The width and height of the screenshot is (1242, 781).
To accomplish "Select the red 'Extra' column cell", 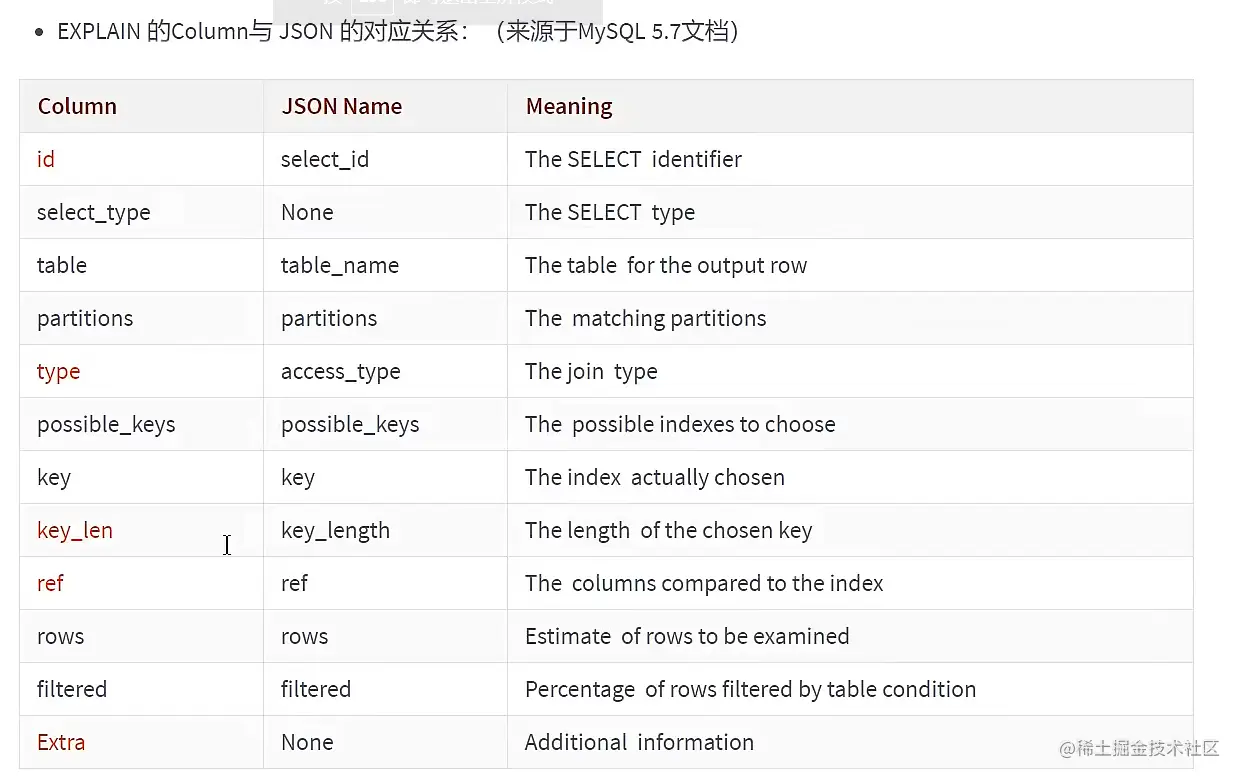I will point(61,742).
